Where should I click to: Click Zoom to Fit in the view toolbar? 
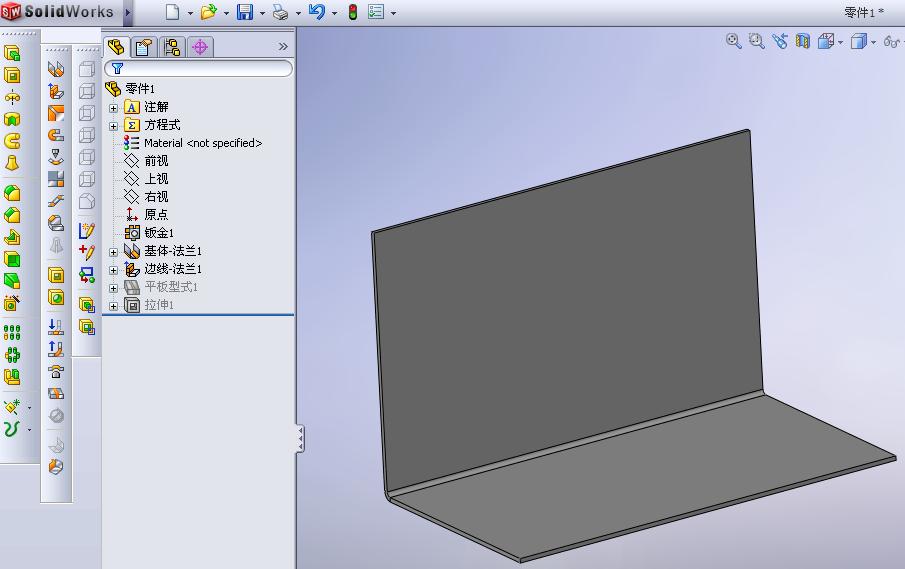(x=734, y=41)
